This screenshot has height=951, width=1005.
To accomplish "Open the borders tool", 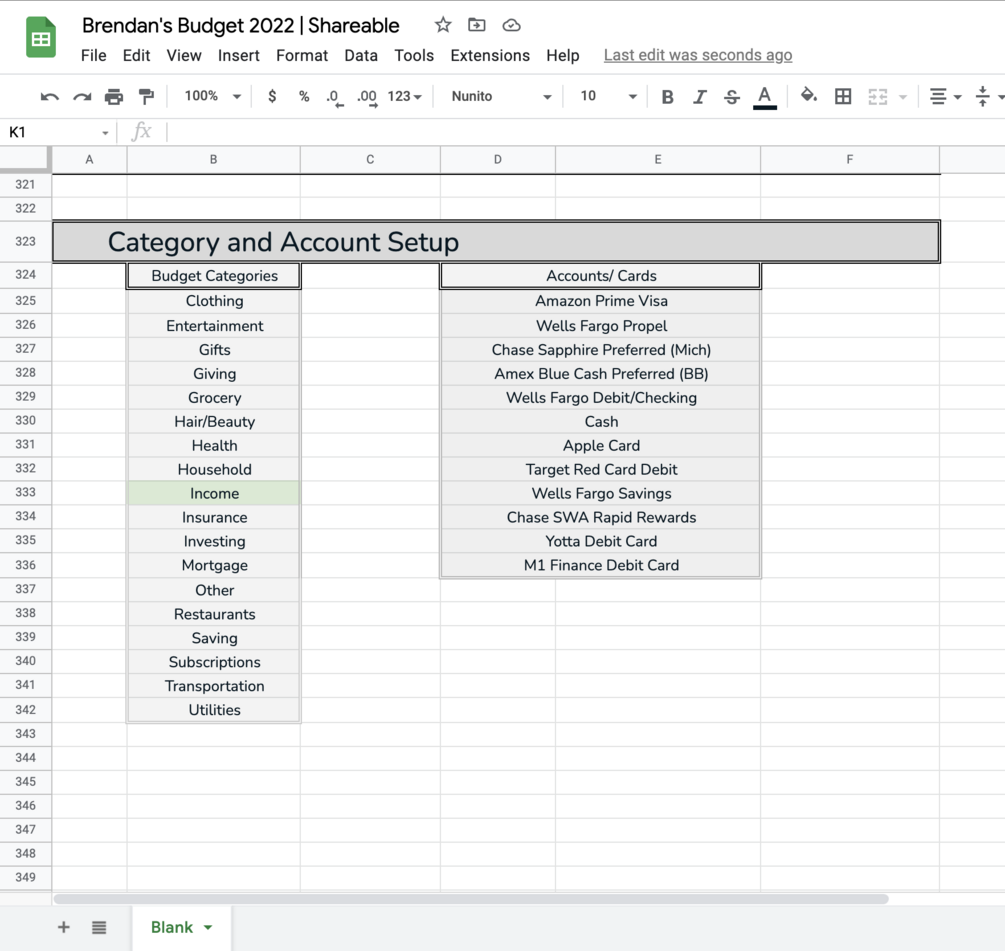I will [x=843, y=96].
